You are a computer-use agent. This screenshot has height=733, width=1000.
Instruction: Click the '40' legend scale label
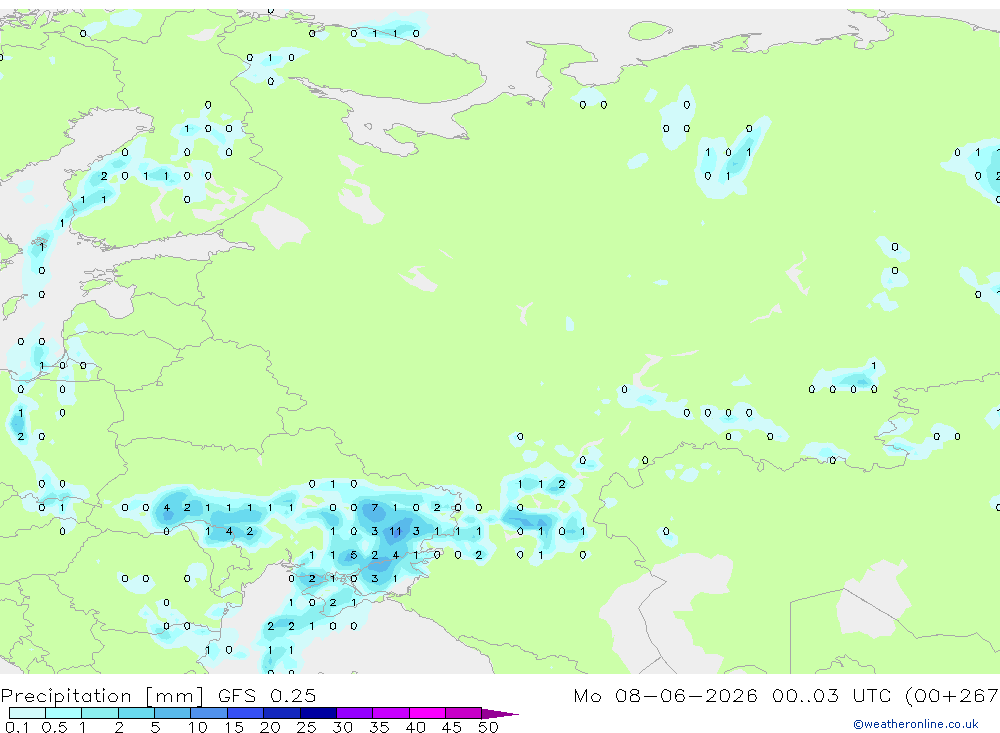(x=416, y=727)
